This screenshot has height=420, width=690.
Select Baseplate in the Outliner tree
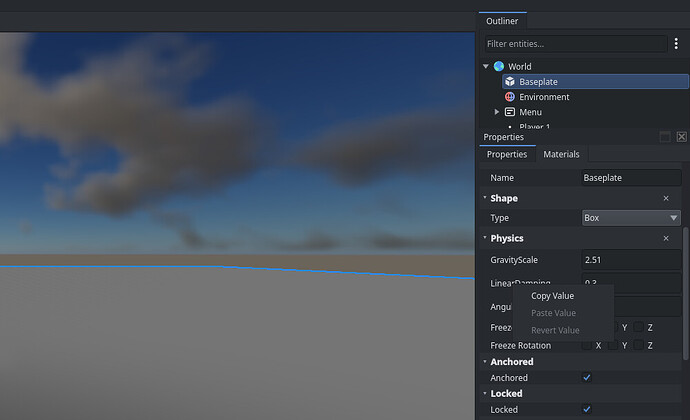click(x=595, y=81)
